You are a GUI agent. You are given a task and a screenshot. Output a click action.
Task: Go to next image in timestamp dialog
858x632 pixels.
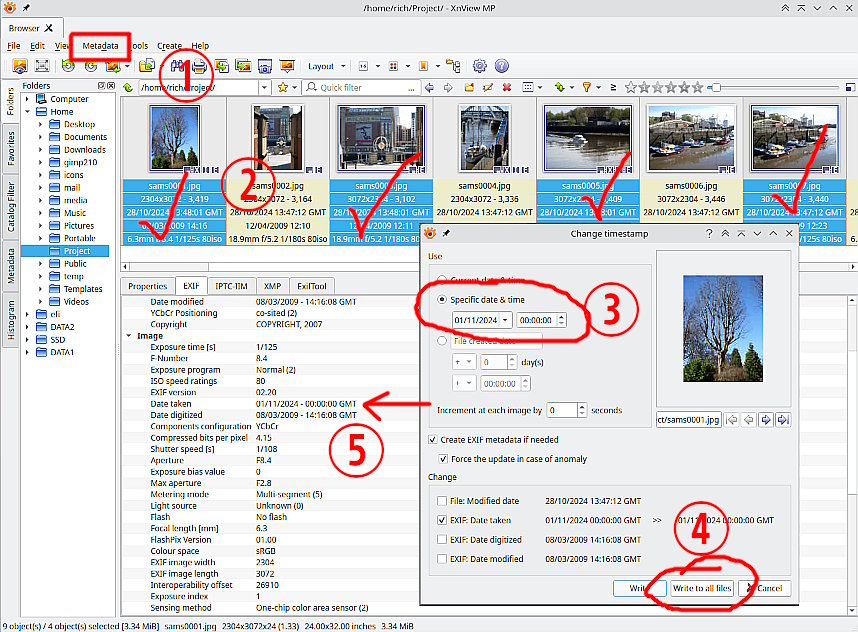(x=765, y=419)
